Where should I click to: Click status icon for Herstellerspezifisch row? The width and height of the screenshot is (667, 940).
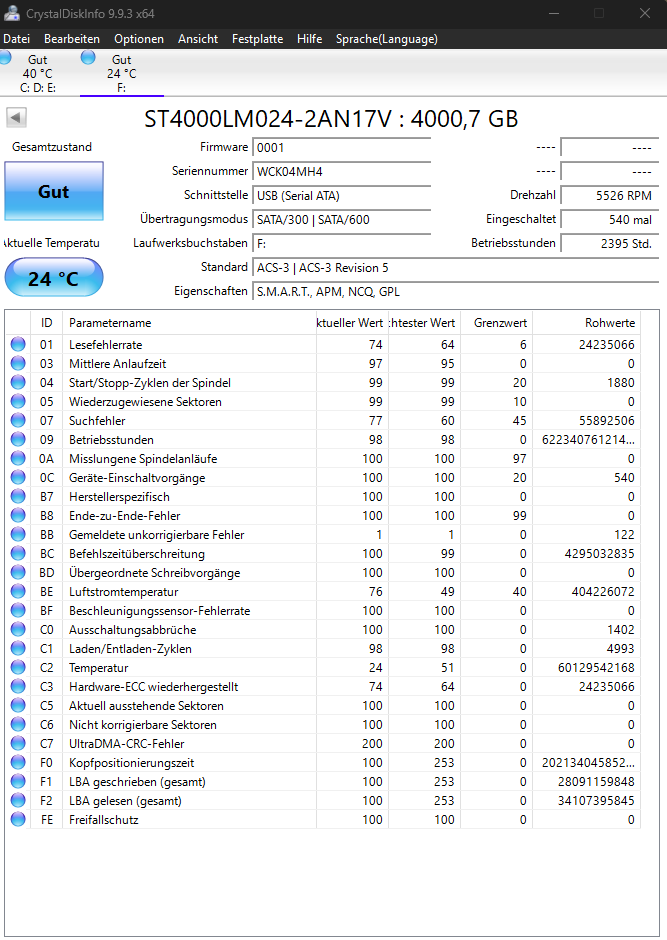point(18,496)
